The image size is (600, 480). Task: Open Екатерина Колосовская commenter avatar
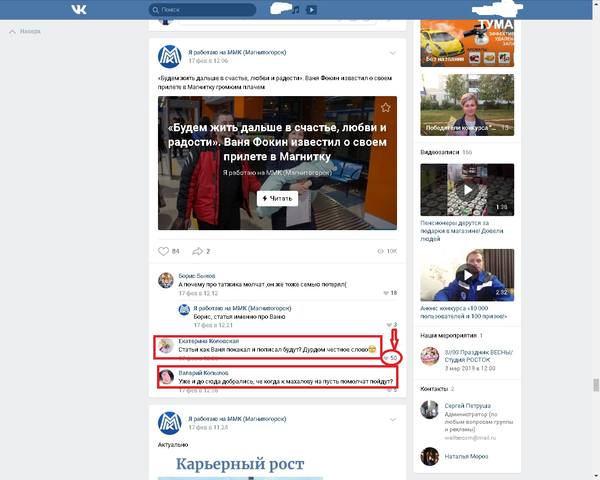166,346
